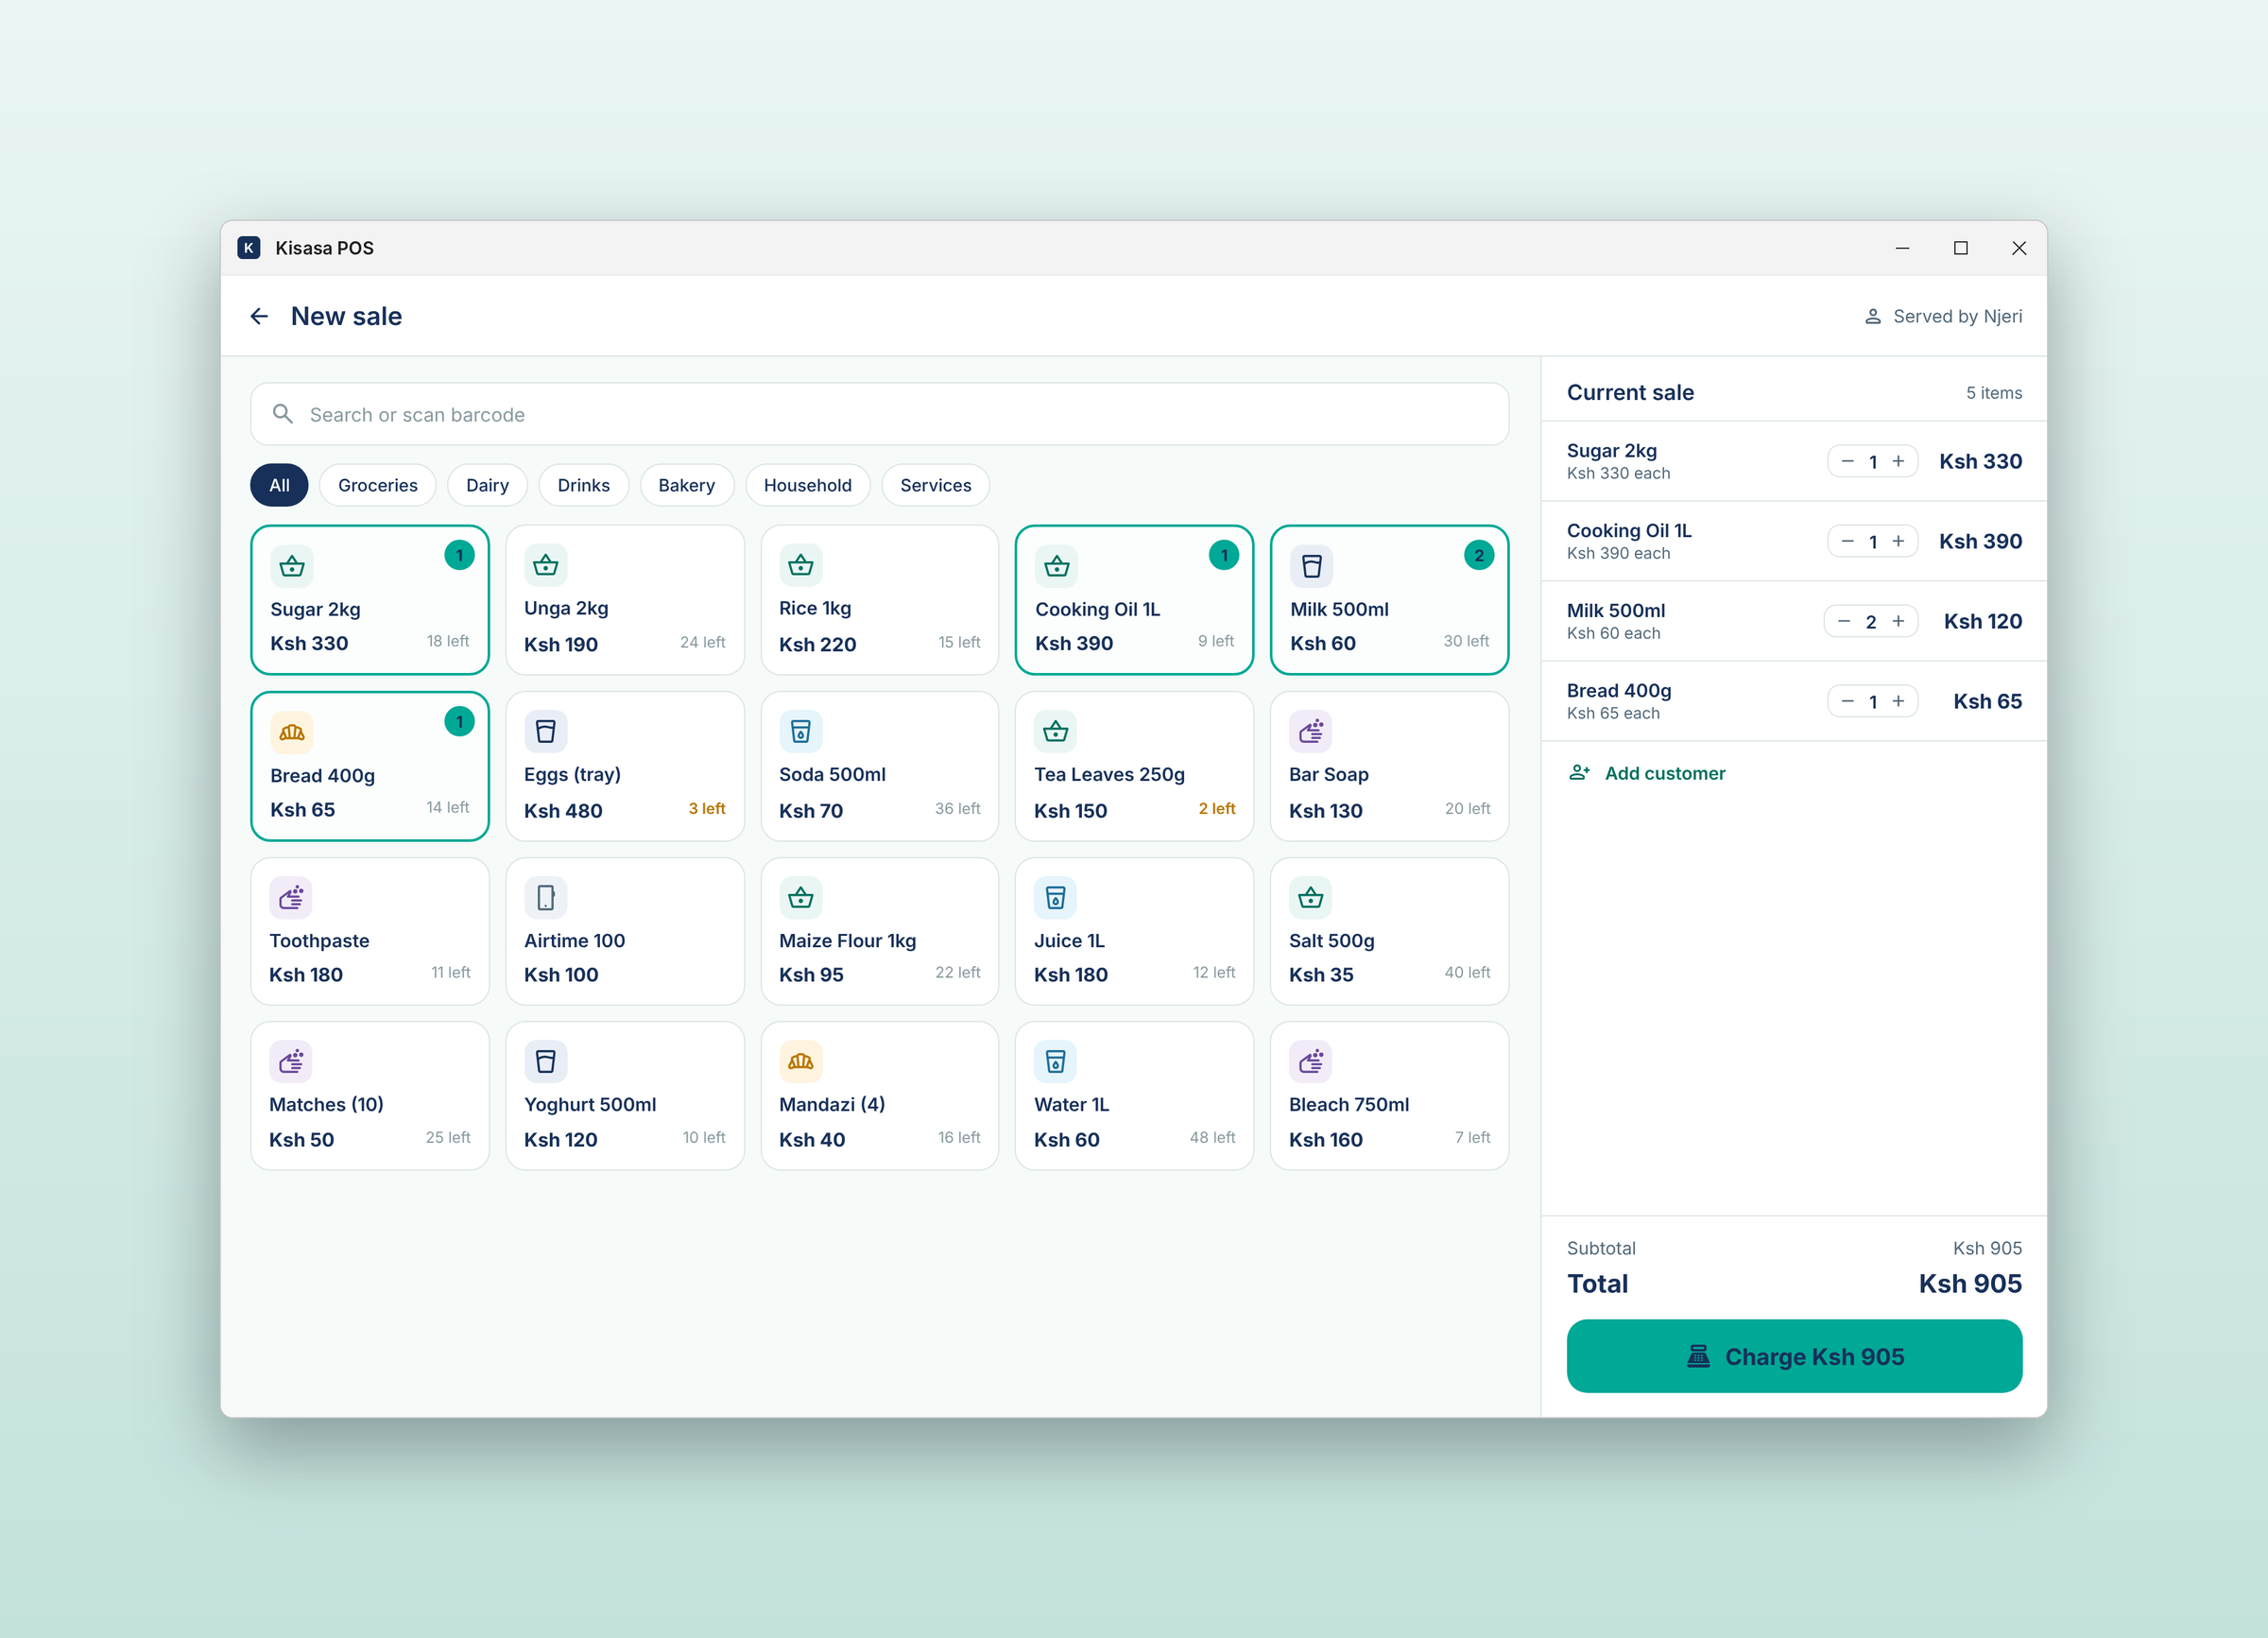Decrease Milk 500ml quantity with minus
The height and width of the screenshot is (1638, 2268).
pos(1844,621)
